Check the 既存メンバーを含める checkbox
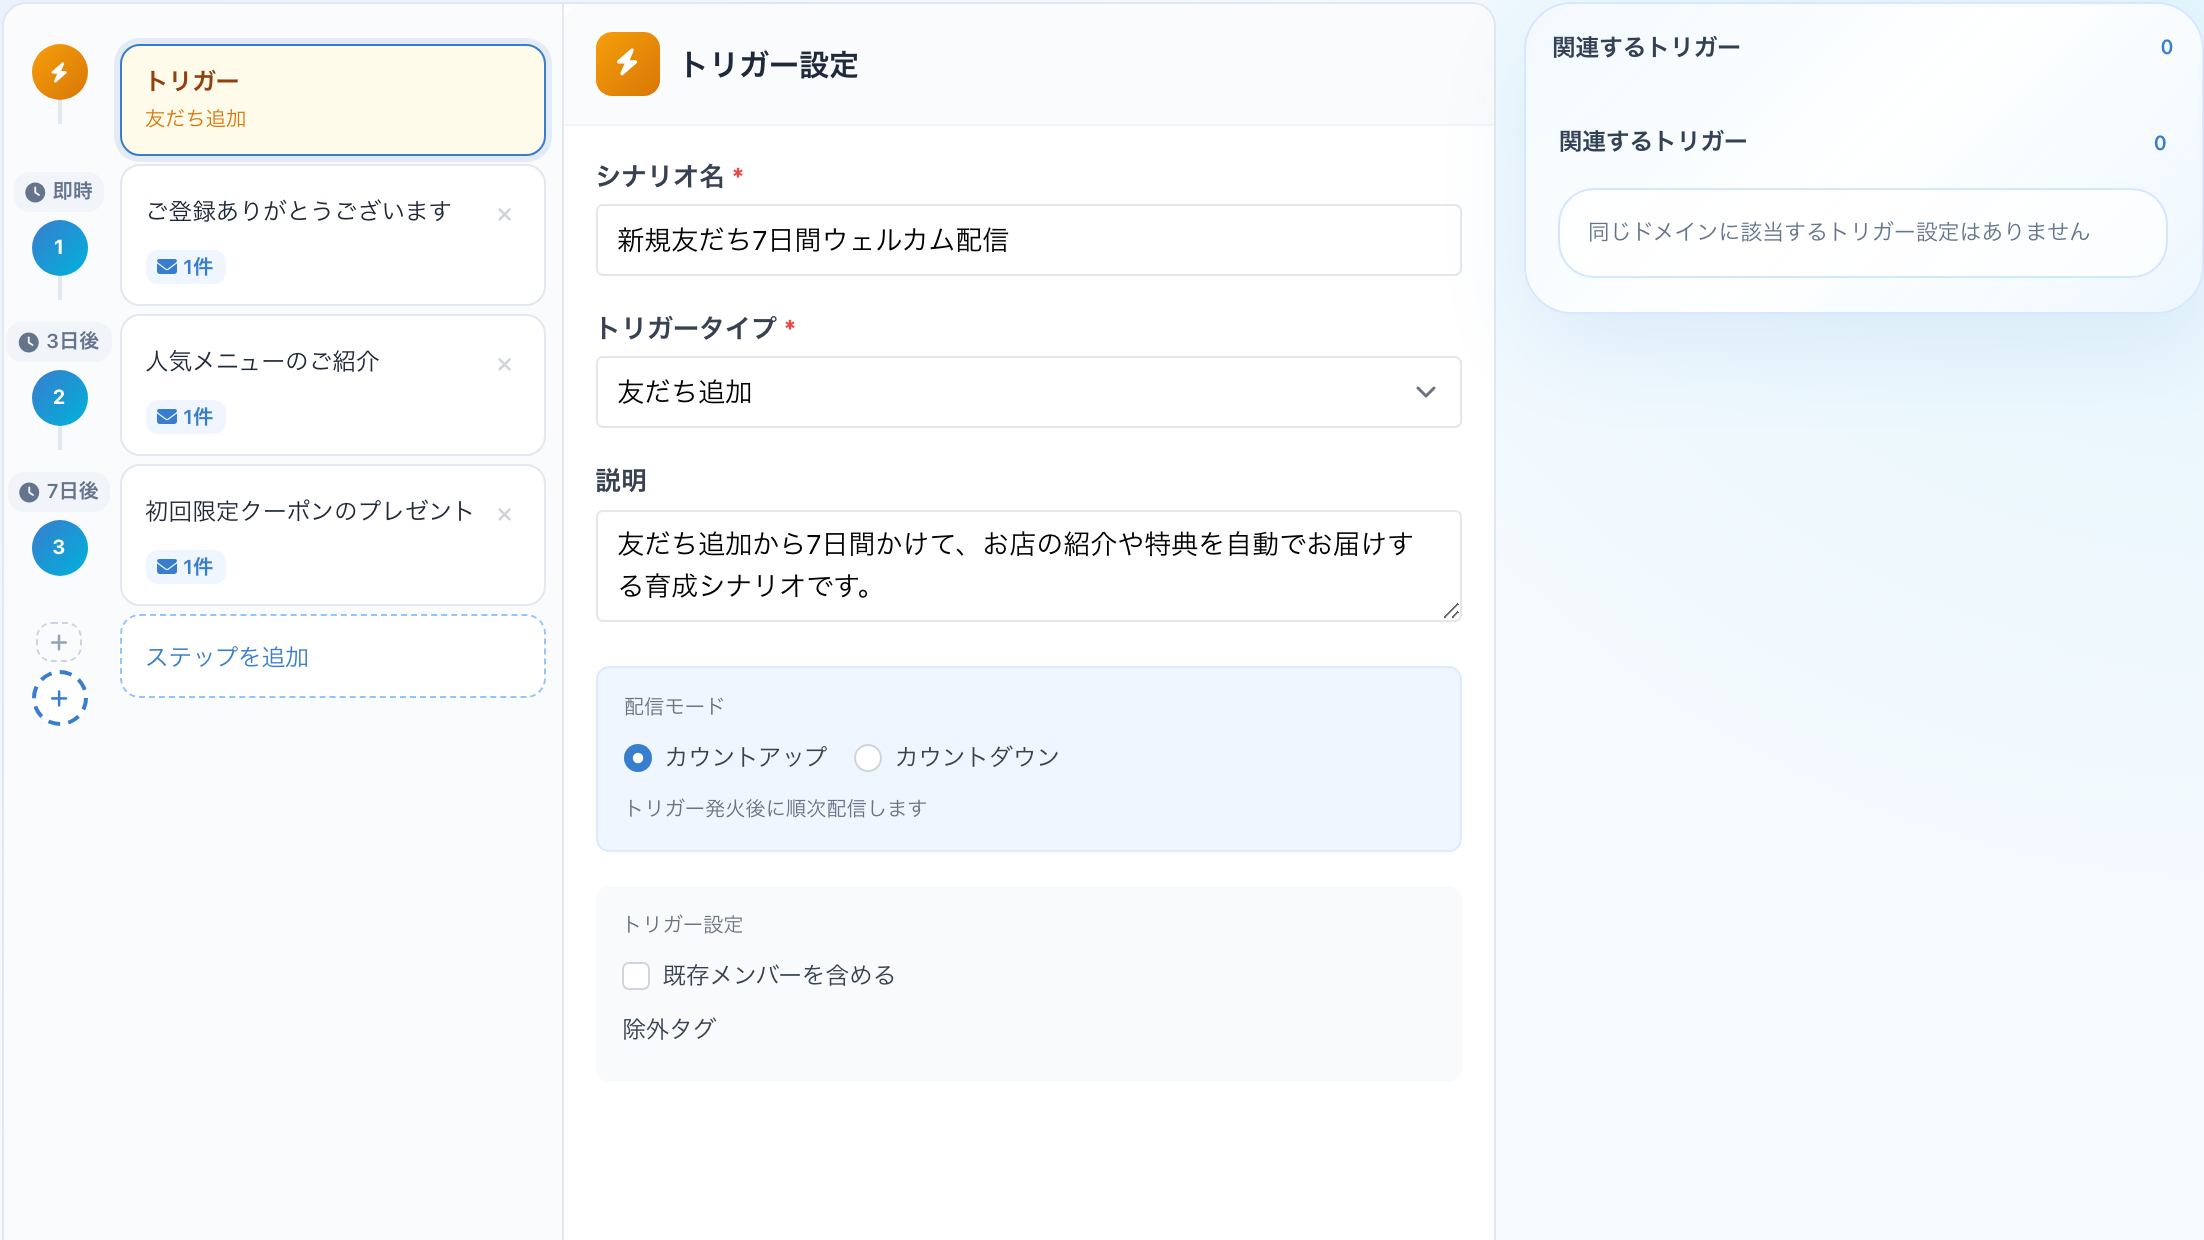Image resolution: width=2204 pixels, height=1240 pixels. pos(636,976)
